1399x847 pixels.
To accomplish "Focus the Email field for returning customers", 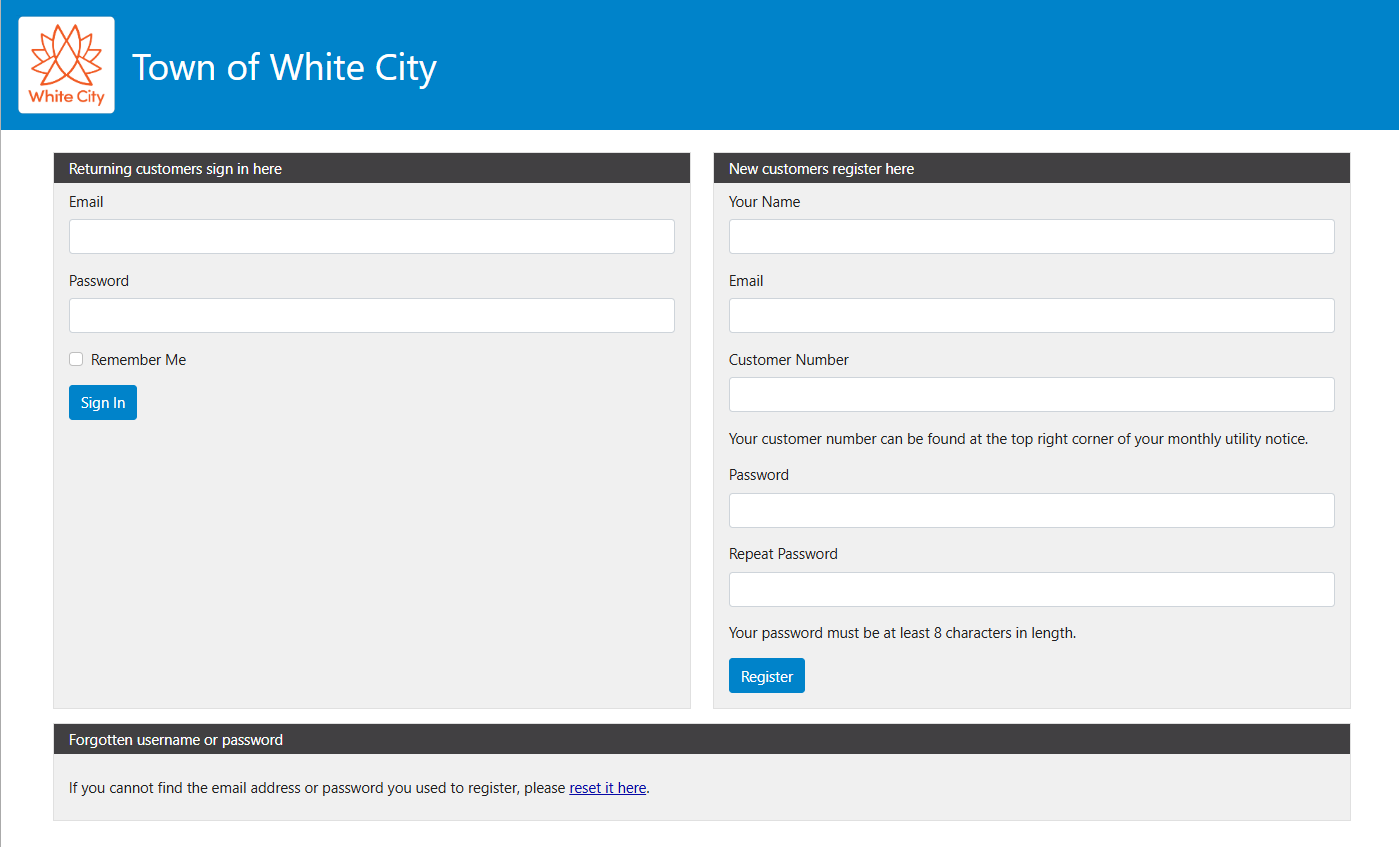I will click(371, 237).
